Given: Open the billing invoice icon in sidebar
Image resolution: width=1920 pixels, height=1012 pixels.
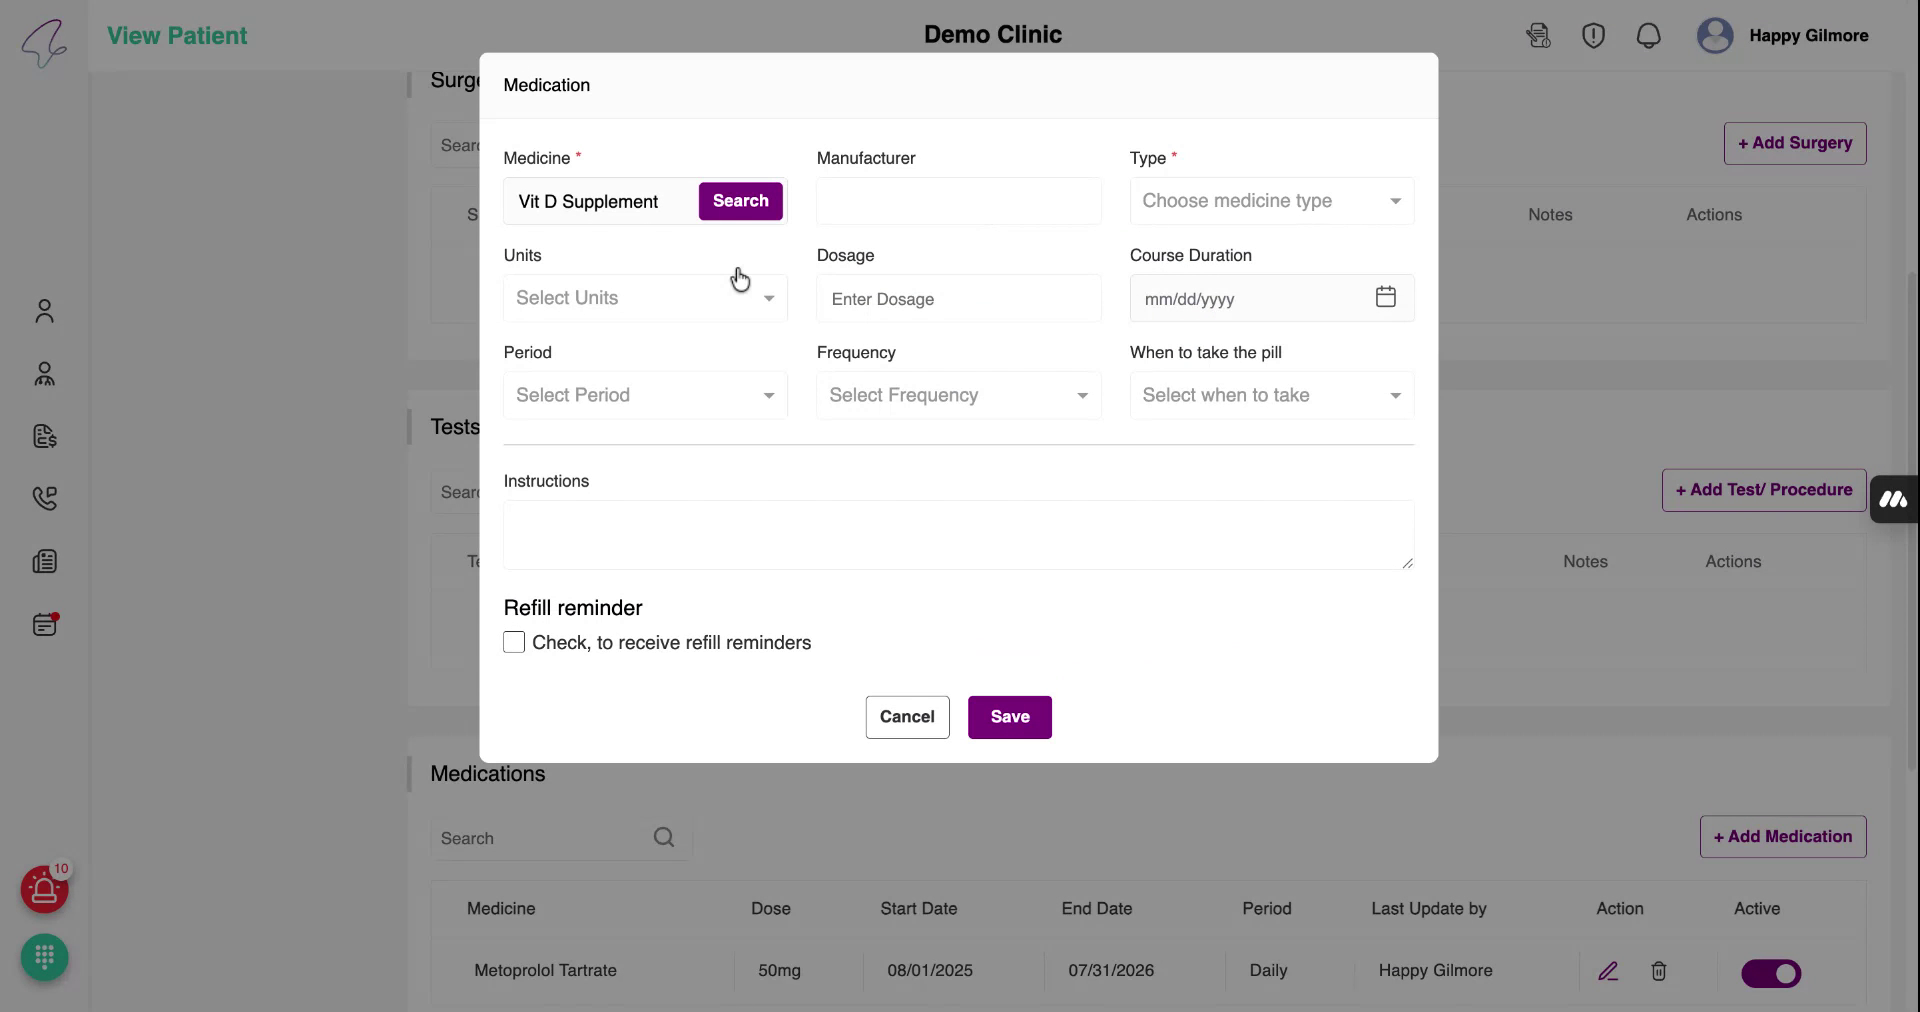Looking at the screenshot, I should click(x=44, y=436).
